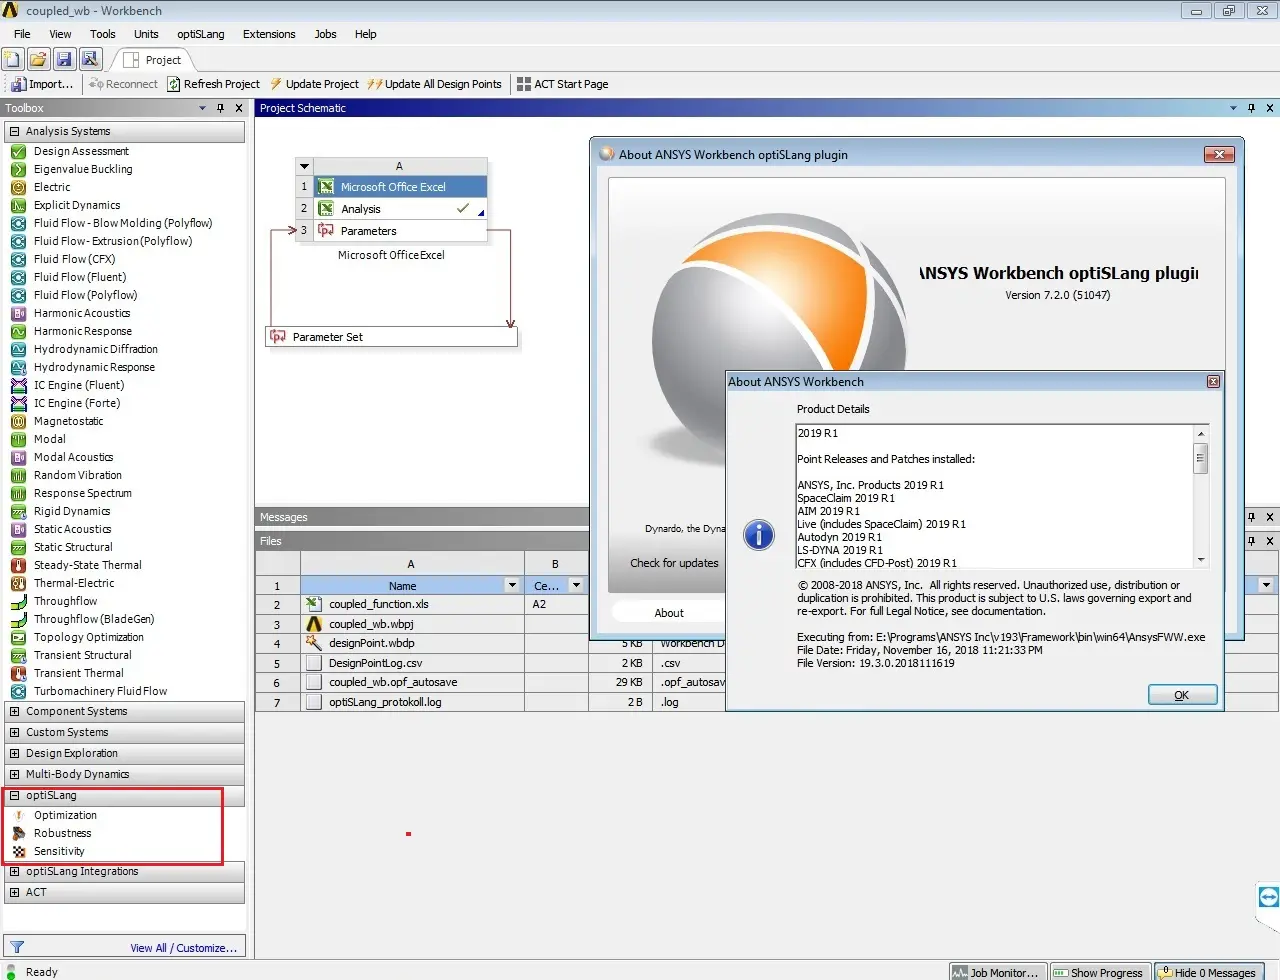Select the Rigid Dynamics icon
Viewport: 1280px width, 980px height.
[x=18, y=511]
